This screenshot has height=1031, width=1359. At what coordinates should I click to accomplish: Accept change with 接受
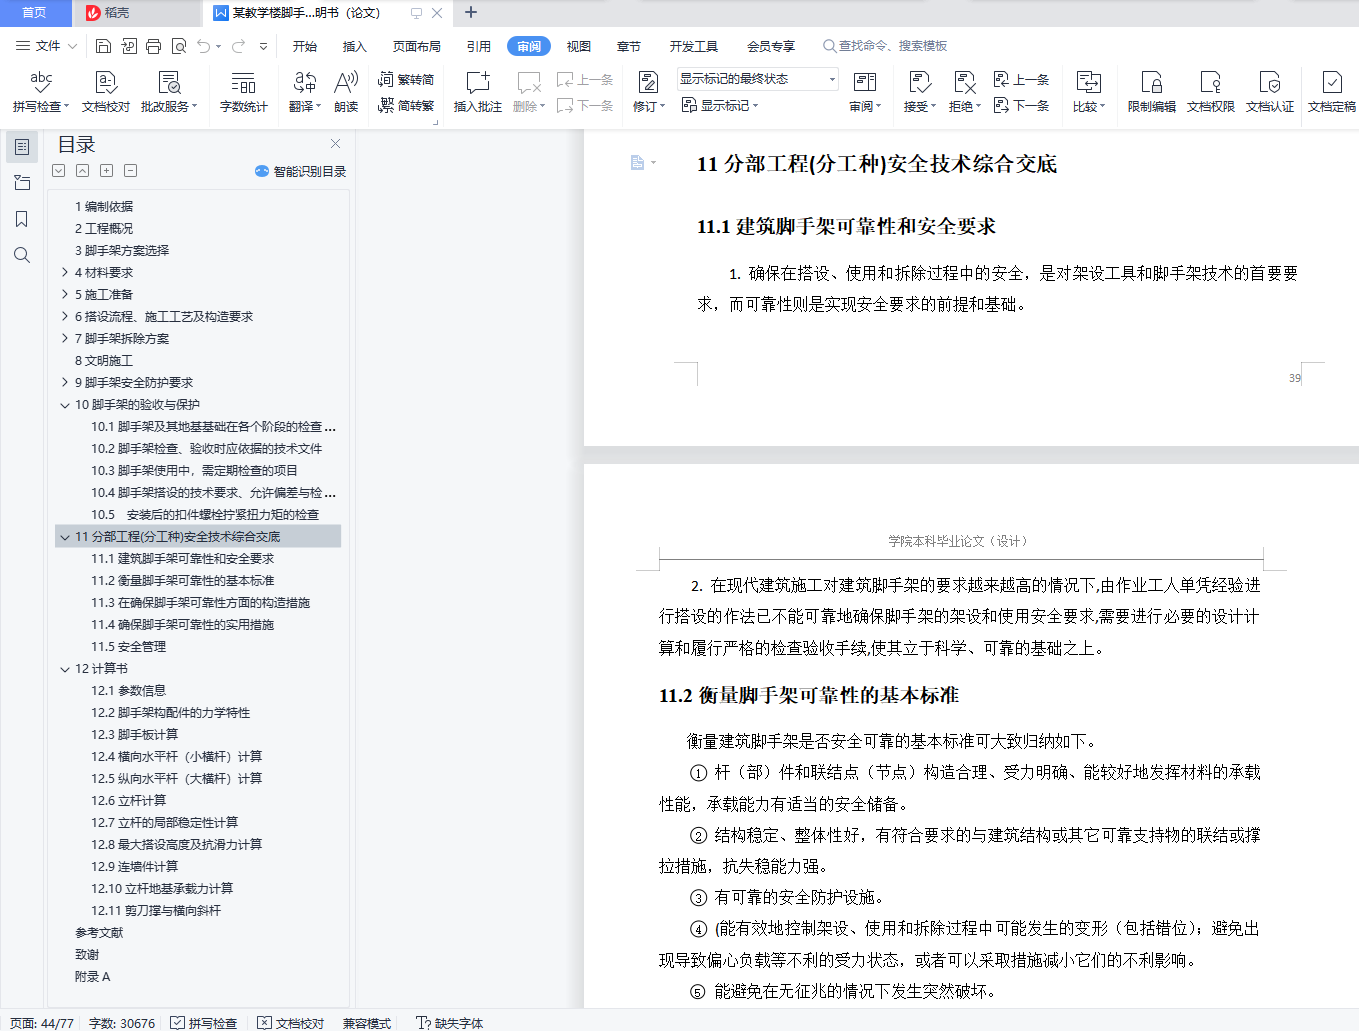pyautogui.click(x=920, y=91)
